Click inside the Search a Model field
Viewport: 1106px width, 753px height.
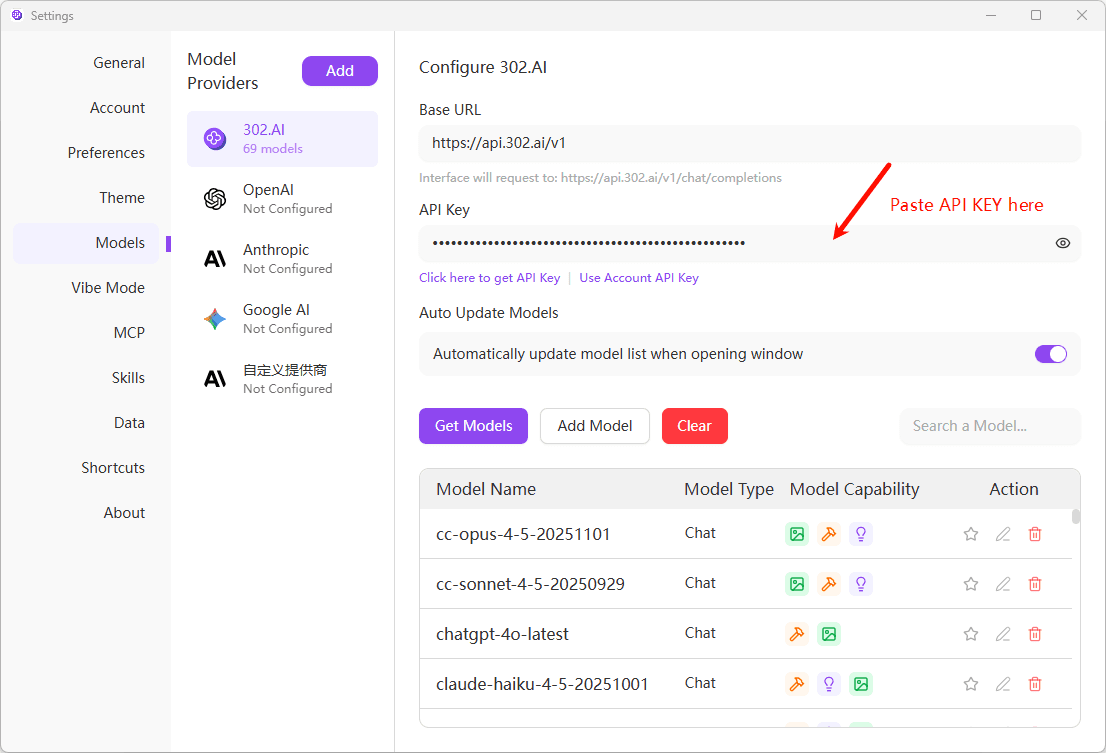(x=989, y=426)
